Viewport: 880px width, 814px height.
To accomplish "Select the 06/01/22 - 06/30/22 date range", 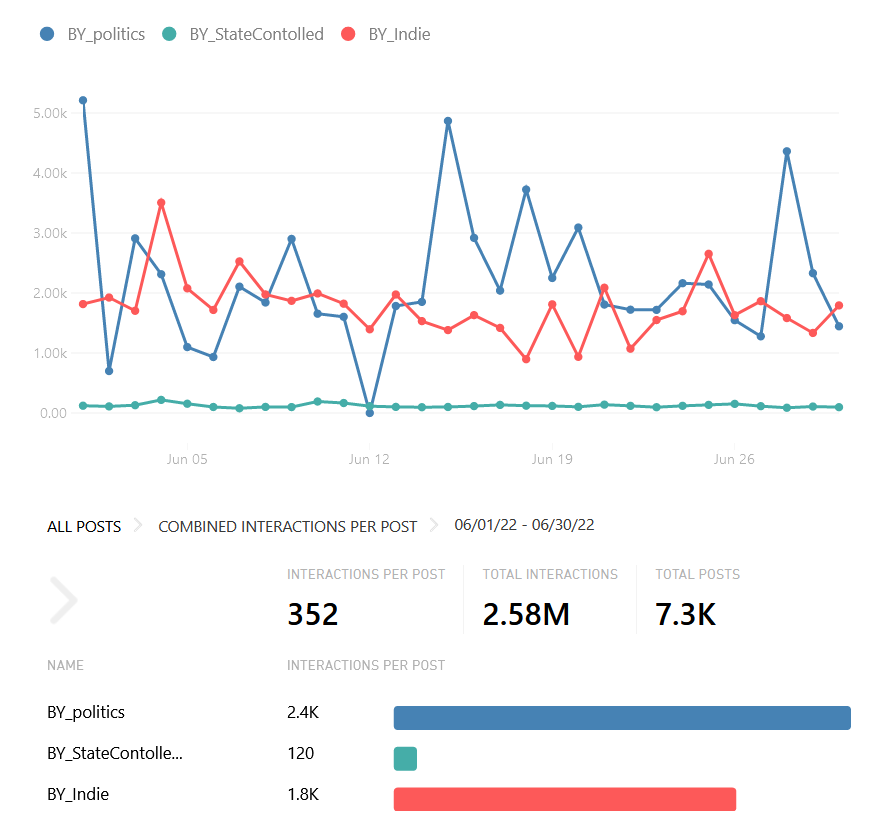I will tap(524, 525).
